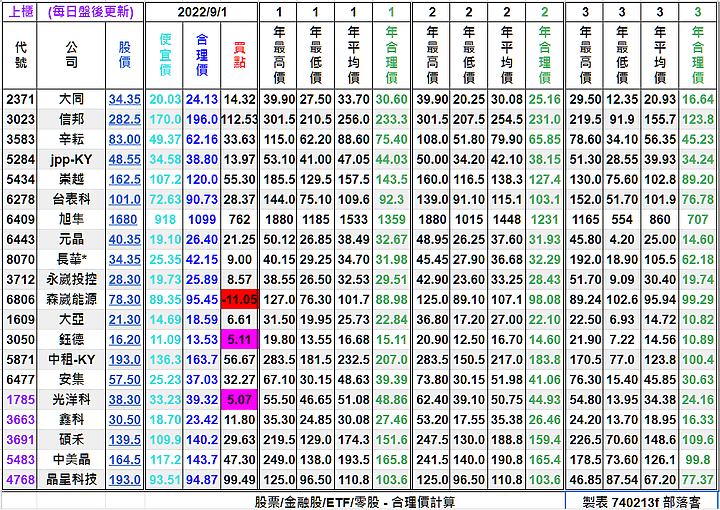Open the 34.35 stock price link for 大同

[x=124, y=99]
